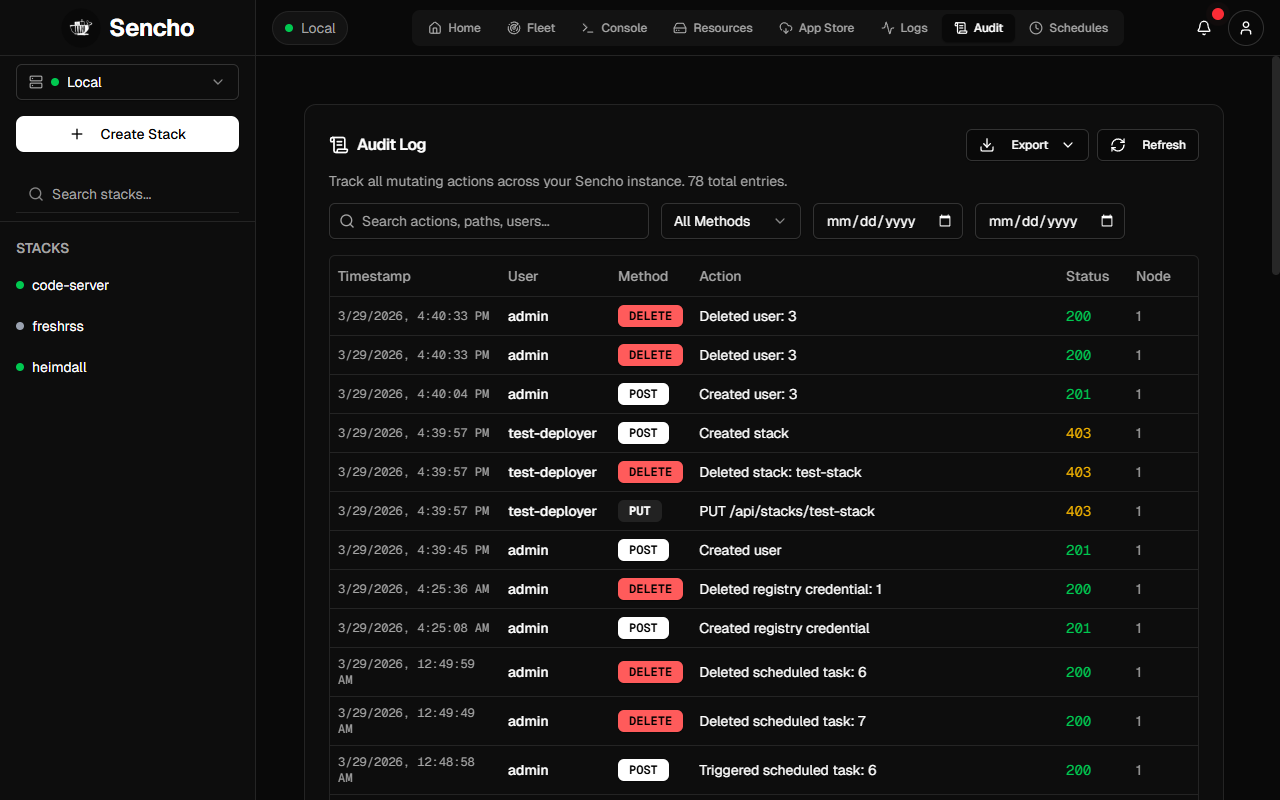The image size is (1280, 800).
Task: Open the Resources tab
Action: click(713, 28)
